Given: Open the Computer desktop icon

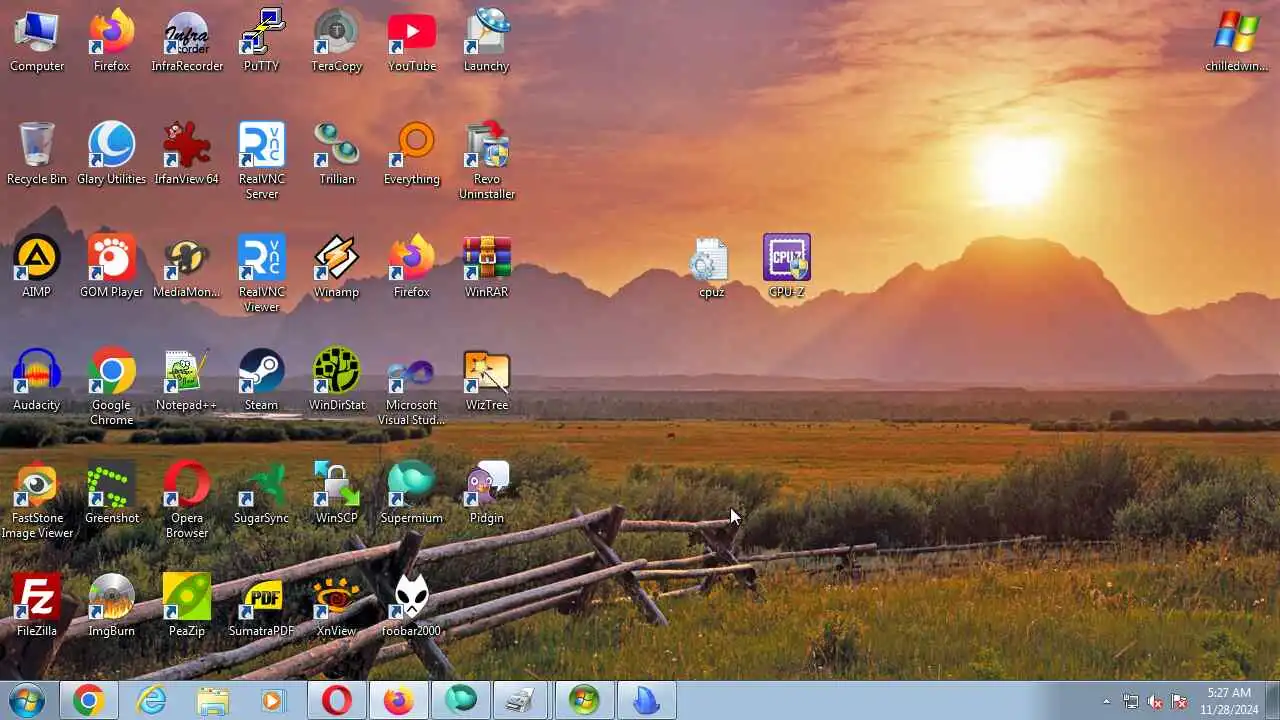Looking at the screenshot, I should pyautogui.click(x=37, y=41).
